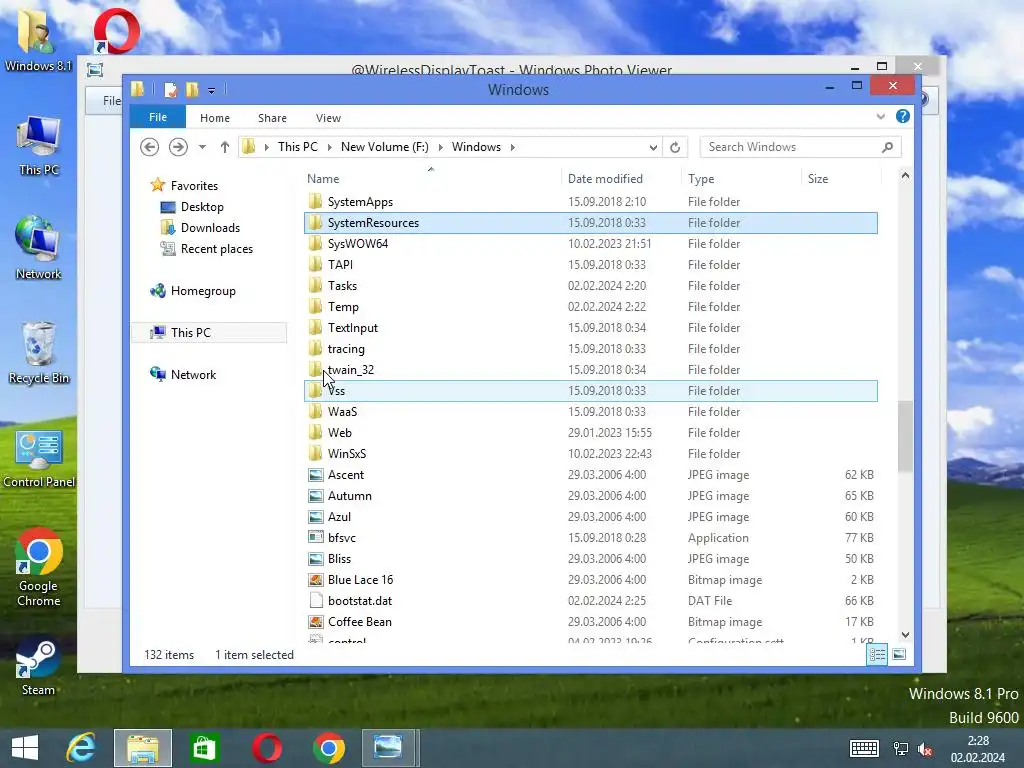Image resolution: width=1024 pixels, height=768 pixels.
Task: Open the File menu tab
Action: (x=158, y=117)
